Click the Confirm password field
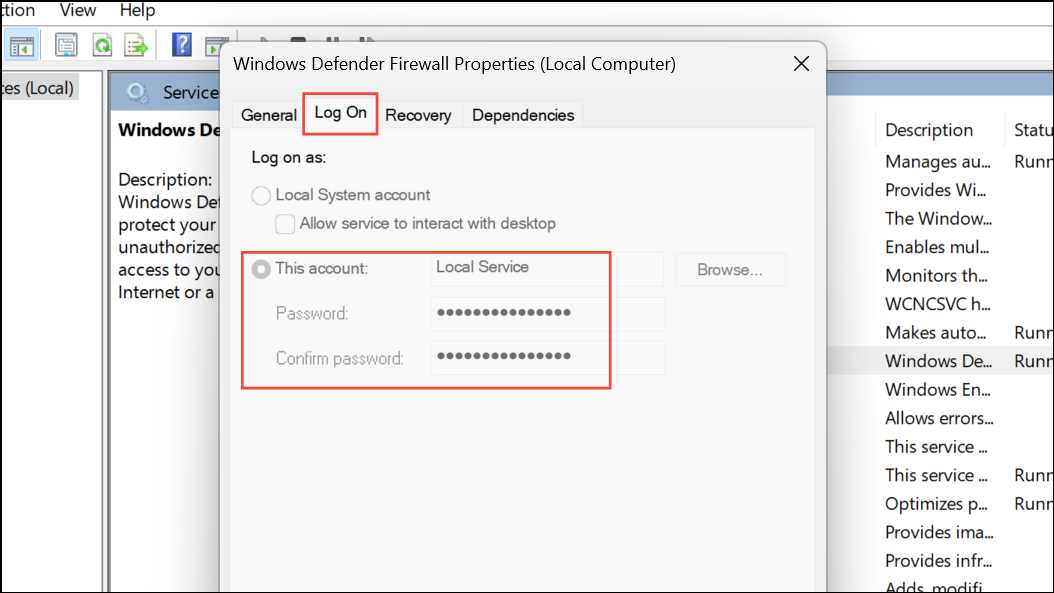 pyautogui.click(x=548, y=358)
